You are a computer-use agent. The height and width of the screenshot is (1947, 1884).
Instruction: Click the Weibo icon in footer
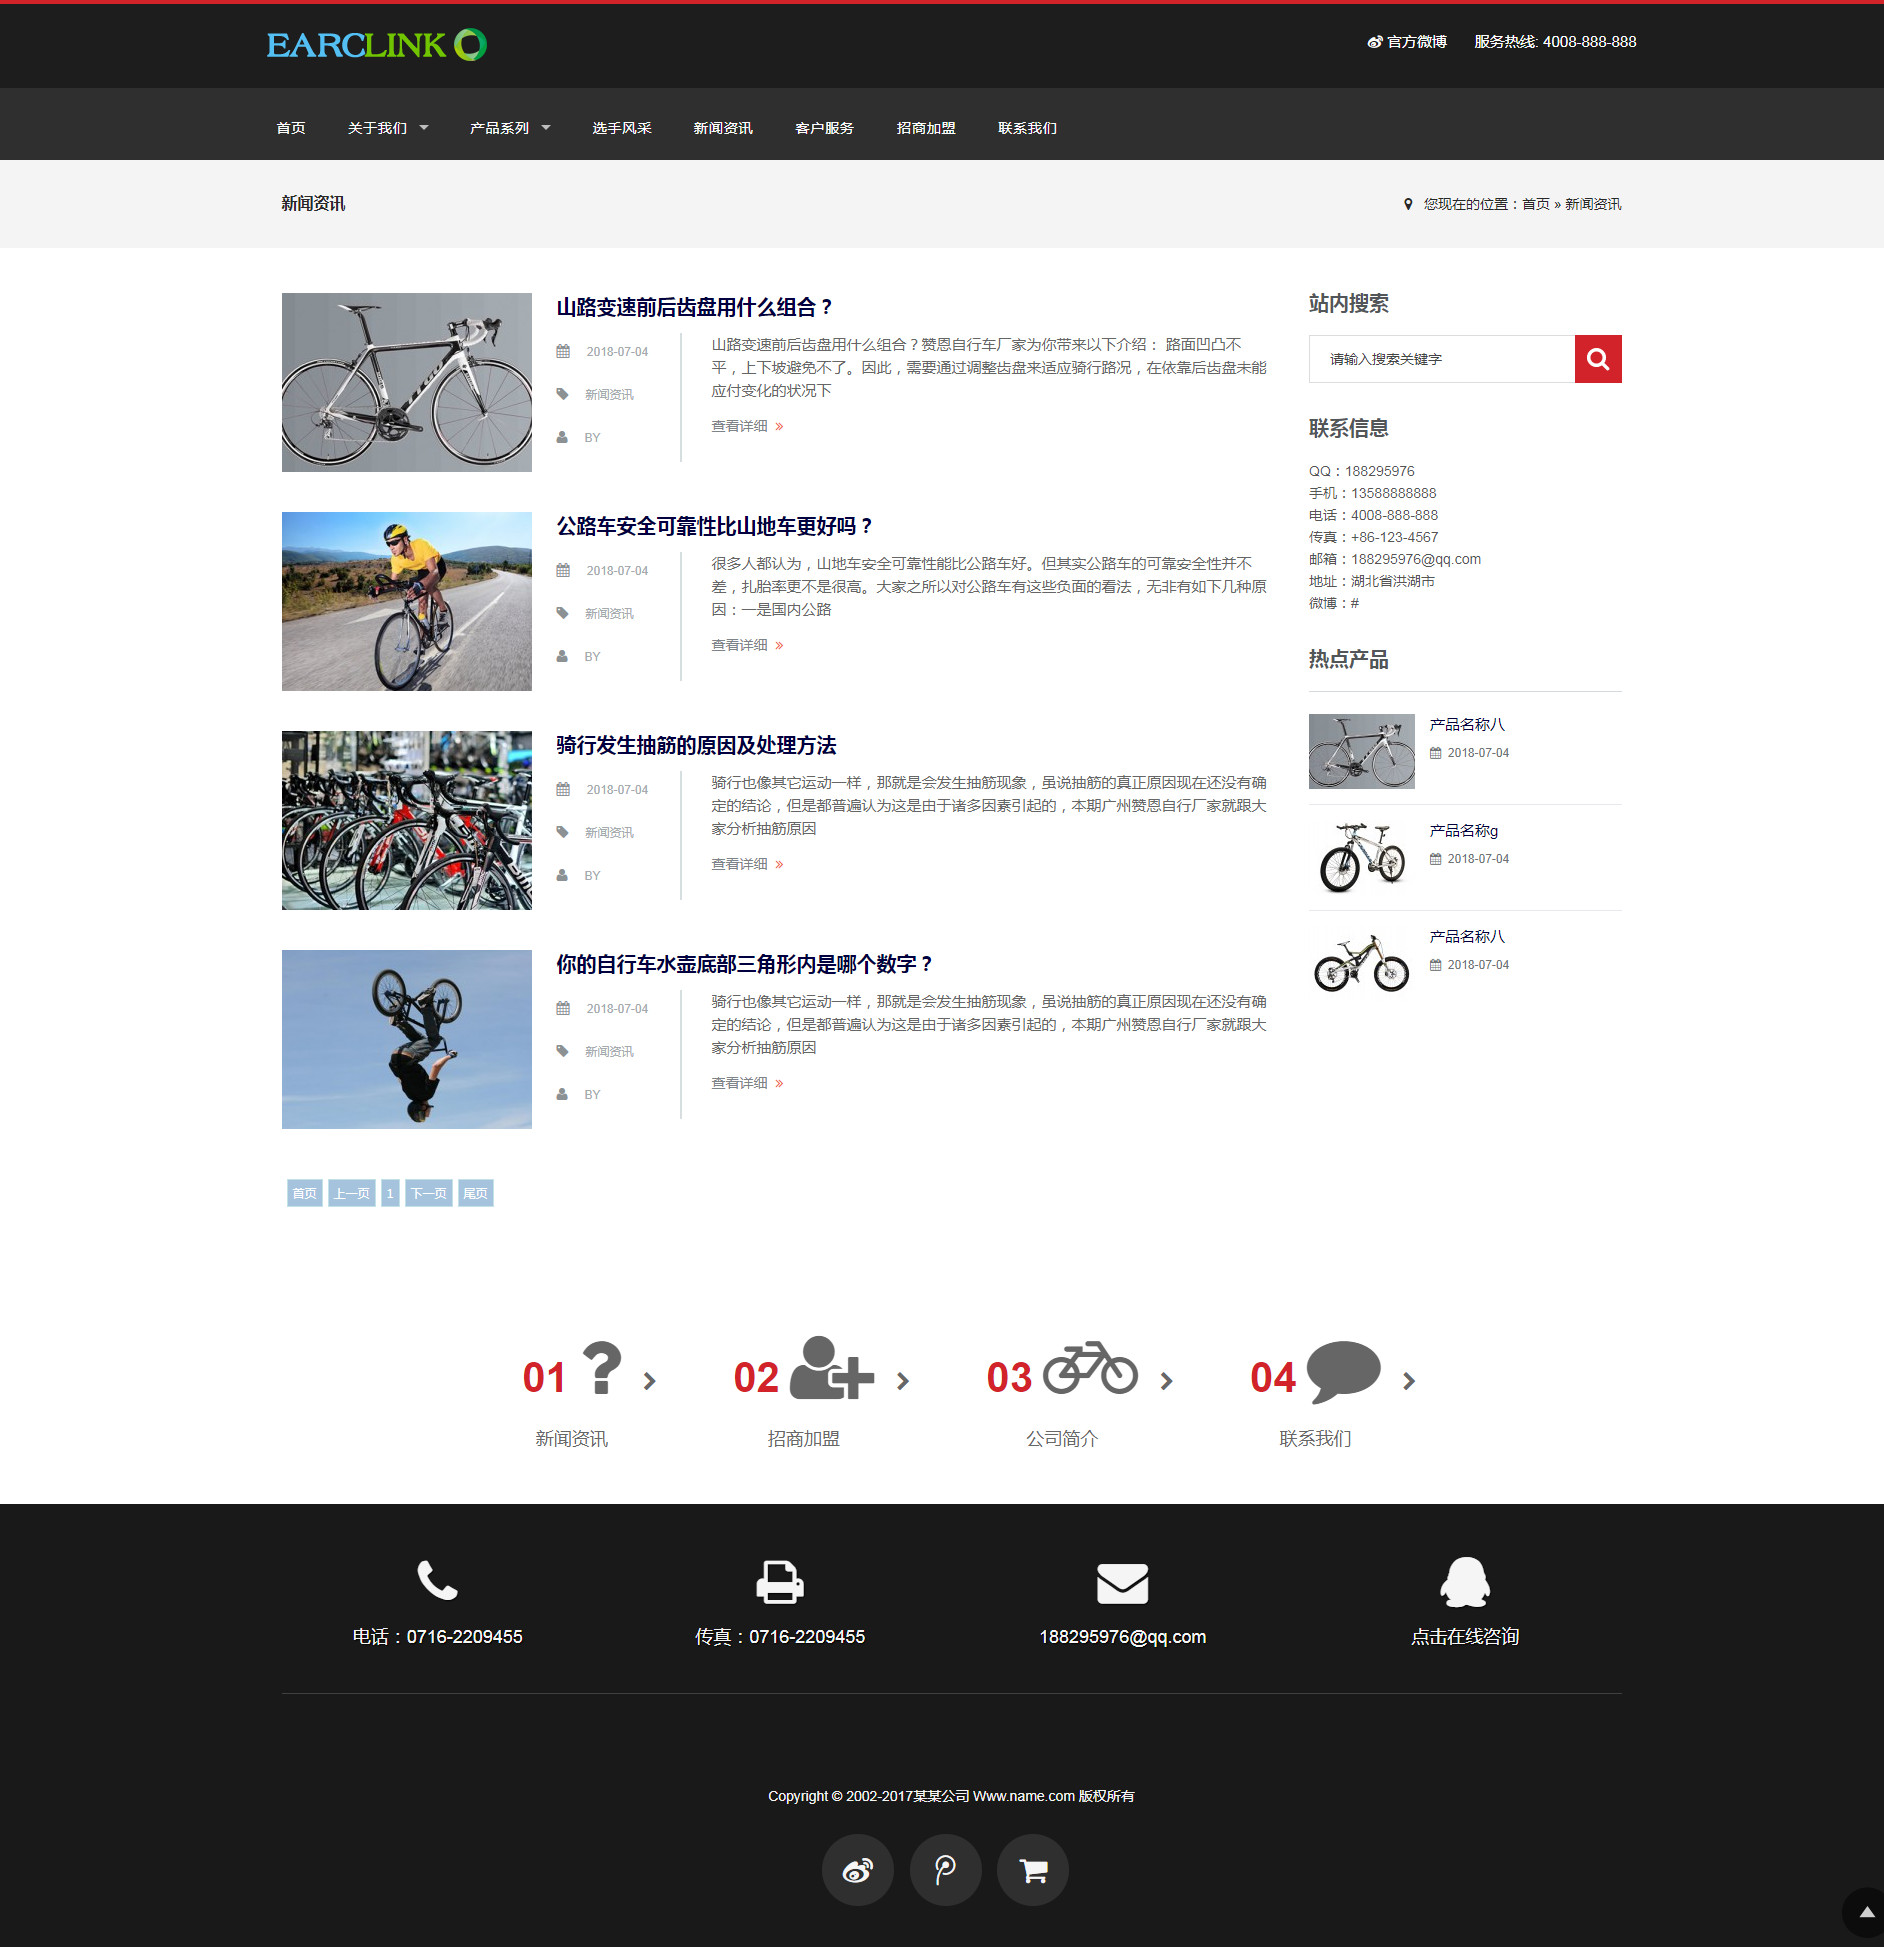tap(857, 1869)
